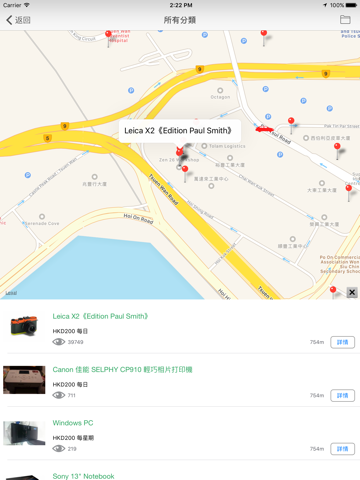Tap the HKD200 每日 price under Leica X2
This screenshot has height=480, width=360.
tap(70, 331)
